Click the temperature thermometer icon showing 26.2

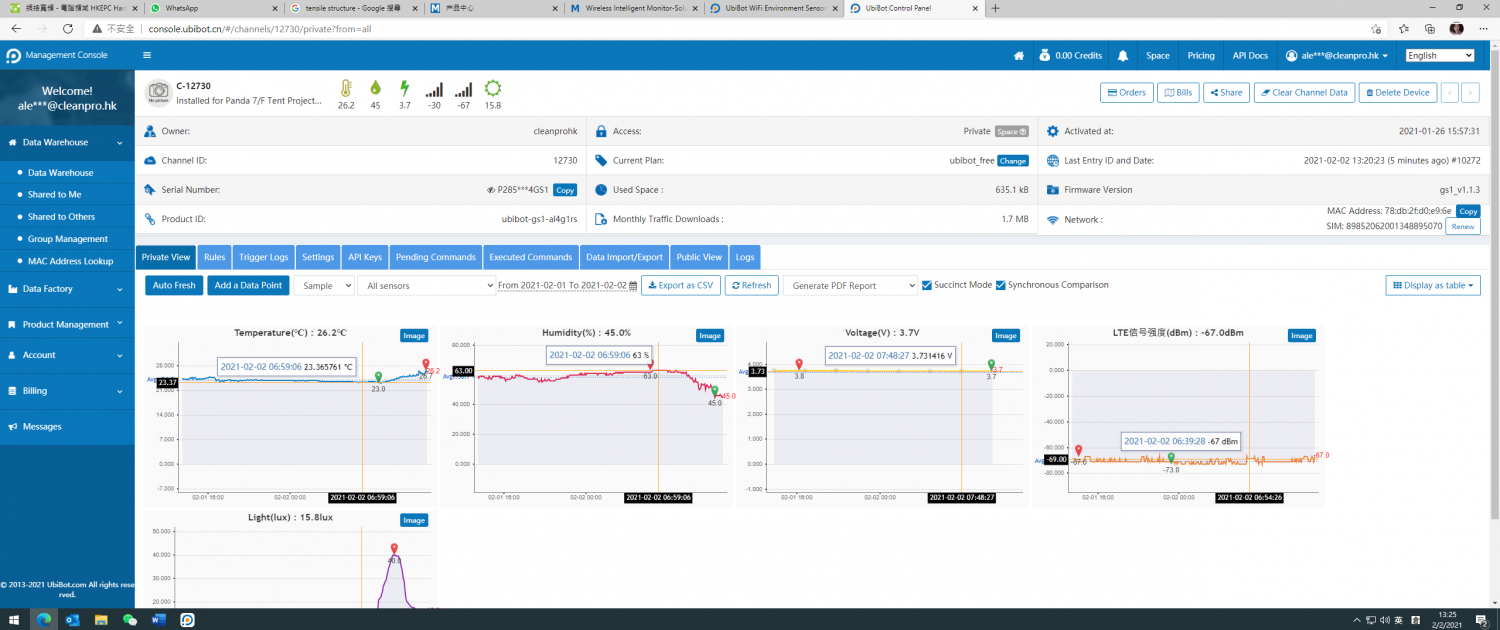click(346, 88)
